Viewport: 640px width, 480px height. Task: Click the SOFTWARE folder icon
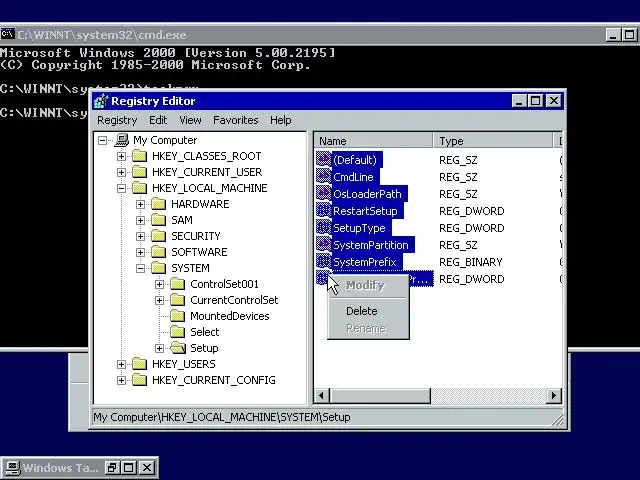[x=159, y=252]
